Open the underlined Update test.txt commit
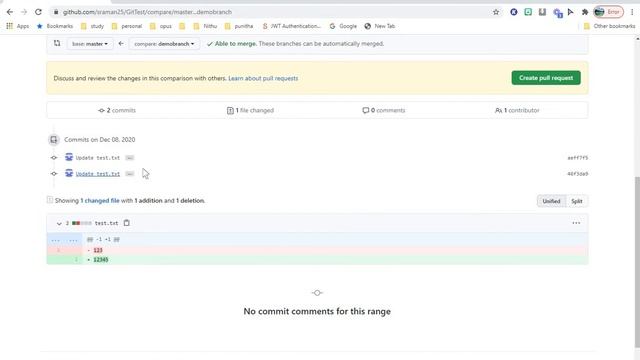Image resolution: width=640 pixels, height=360 pixels. click(x=98, y=174)
